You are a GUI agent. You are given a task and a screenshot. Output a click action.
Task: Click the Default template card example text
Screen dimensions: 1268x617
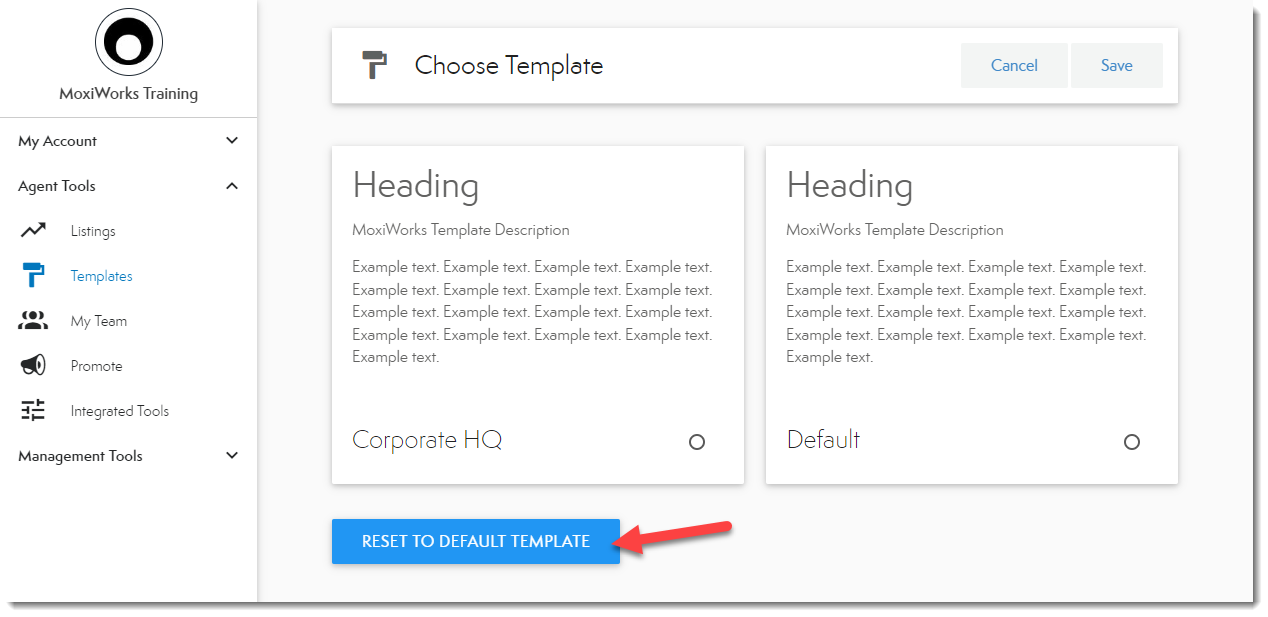[x=966, y=311]
